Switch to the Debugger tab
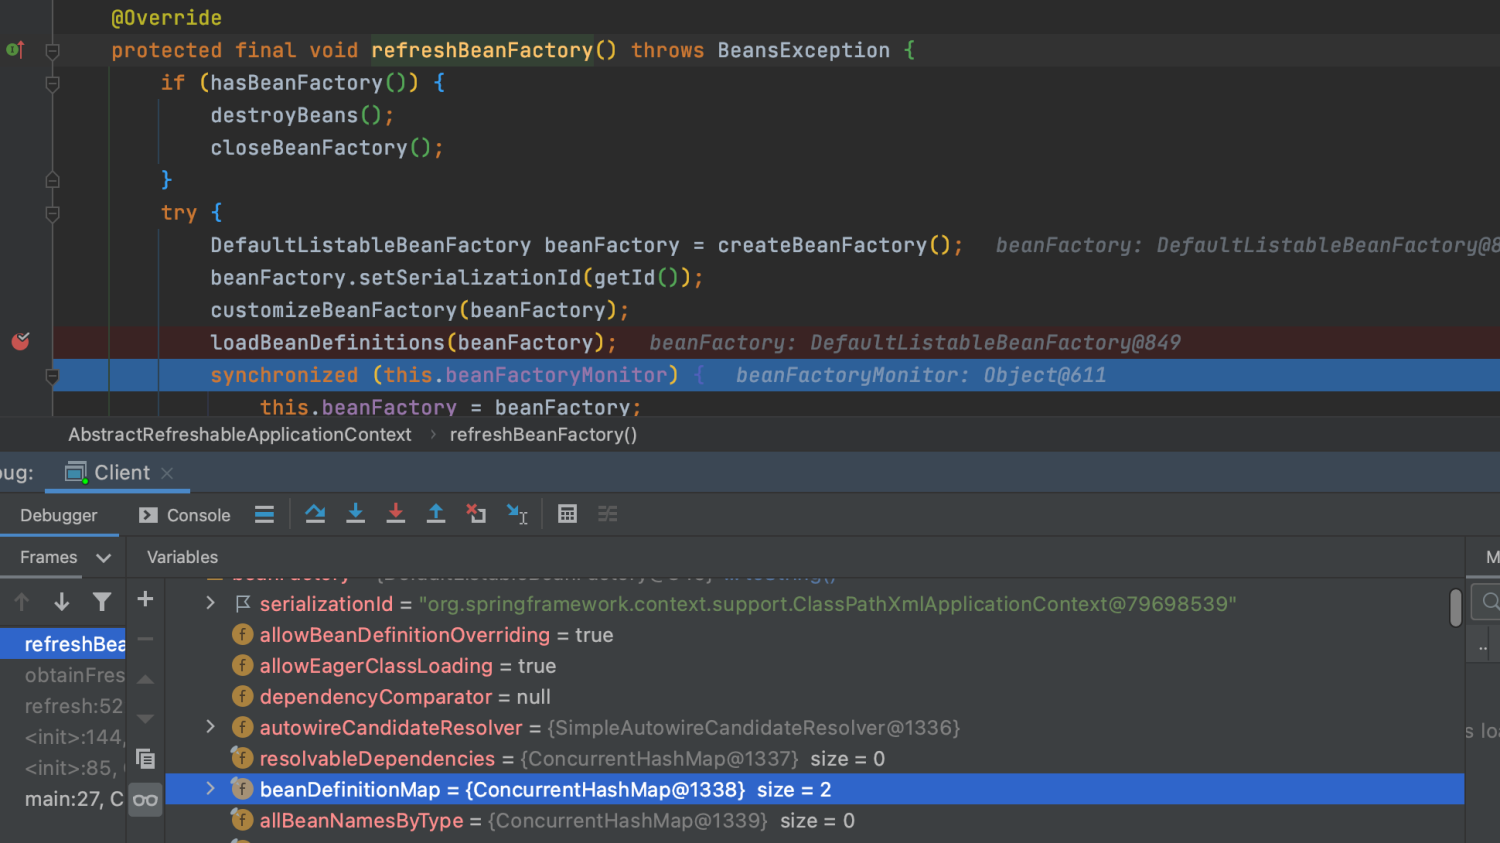This screenshot has width=1500, height=843. pos(59,515)
